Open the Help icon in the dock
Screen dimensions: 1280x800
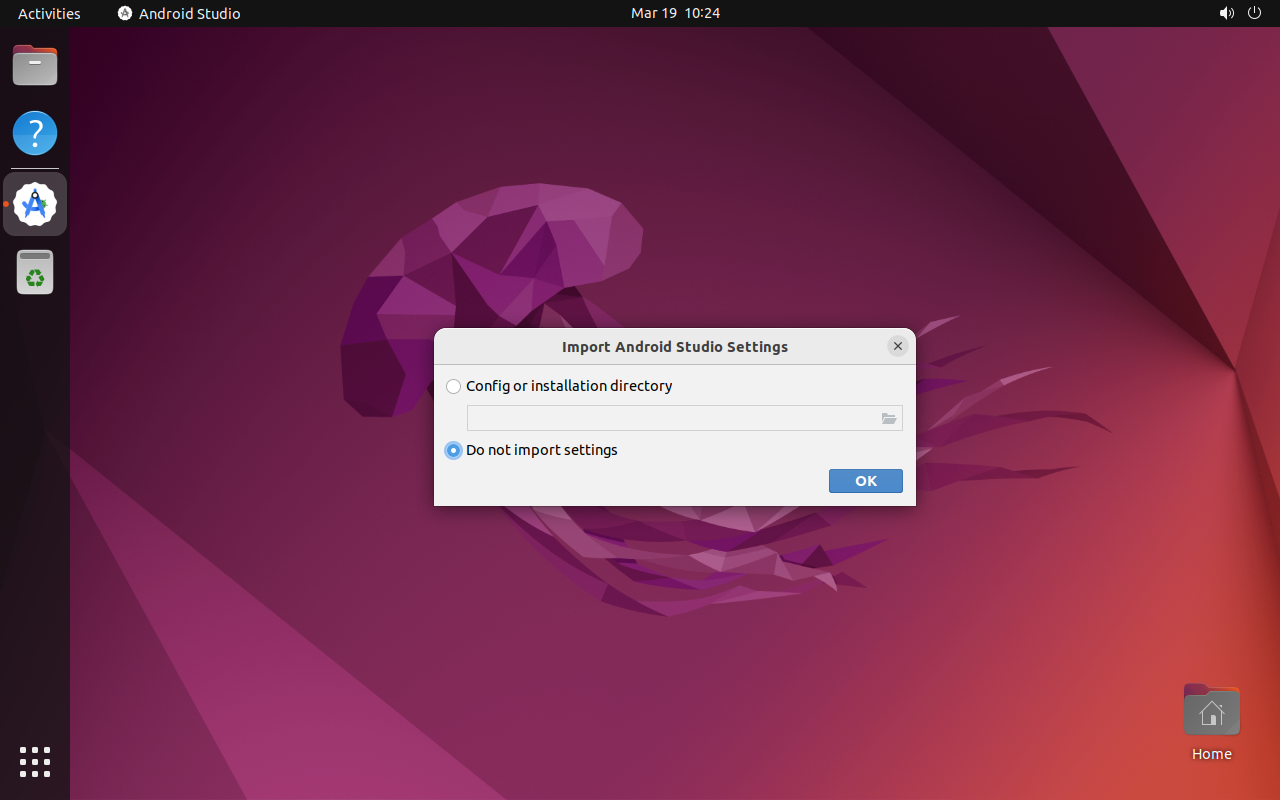click(x=35, y=133)
